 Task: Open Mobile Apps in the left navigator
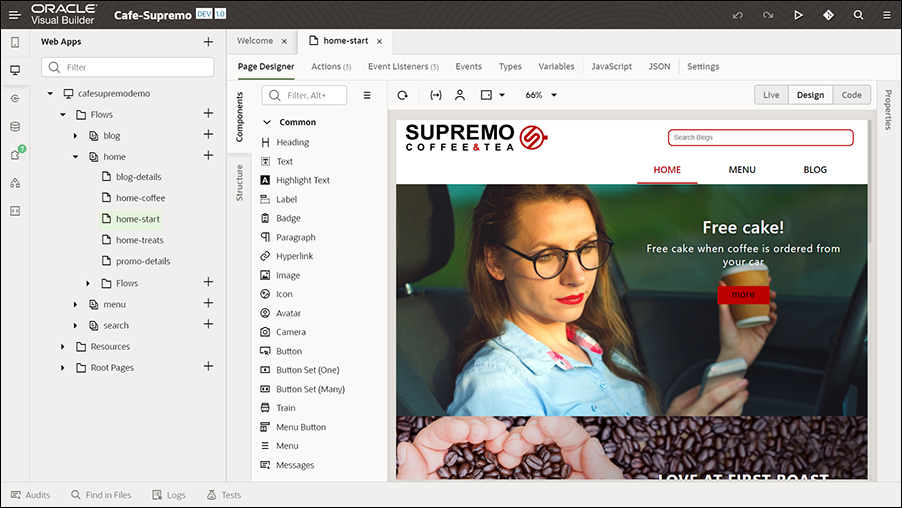click(x=15, y=43)
